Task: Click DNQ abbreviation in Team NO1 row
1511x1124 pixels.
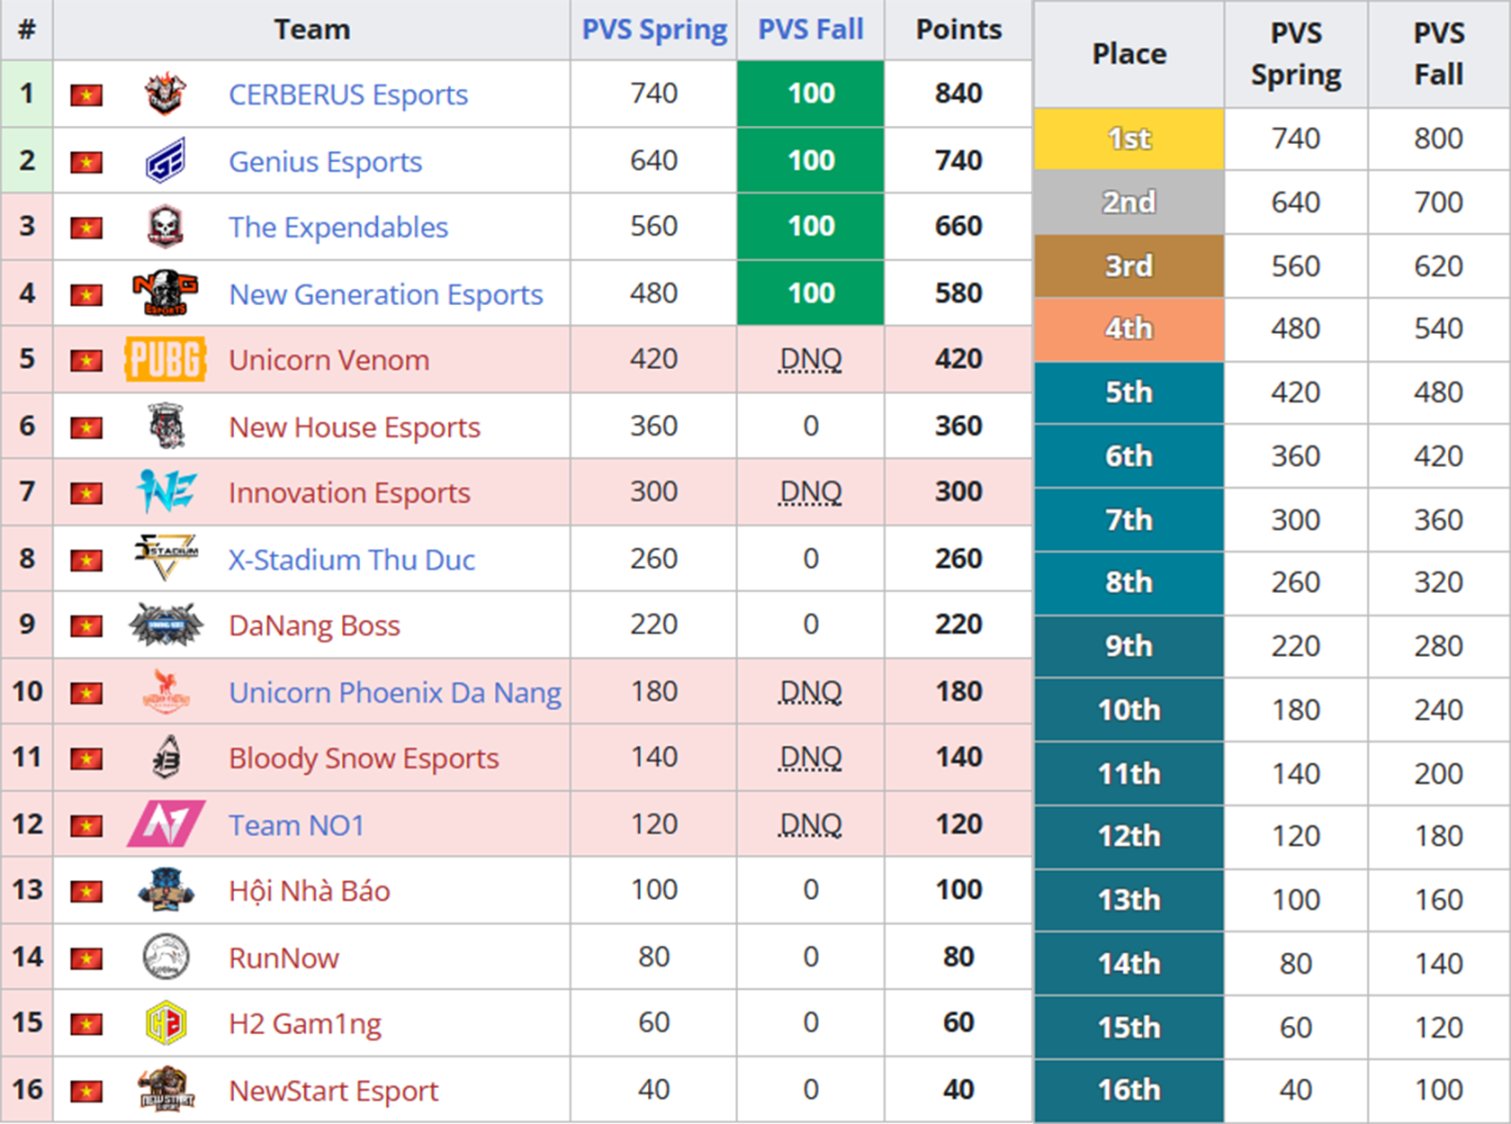Action: tap(810, 824)
